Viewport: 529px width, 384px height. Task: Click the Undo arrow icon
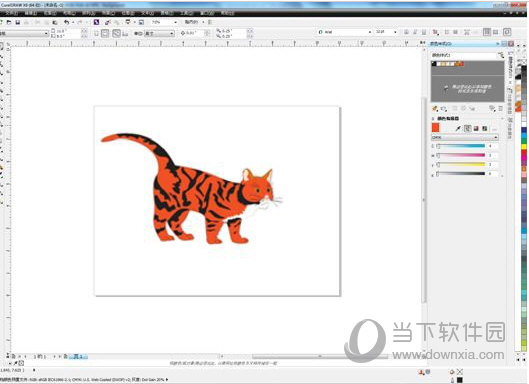[x=66, y=22]
